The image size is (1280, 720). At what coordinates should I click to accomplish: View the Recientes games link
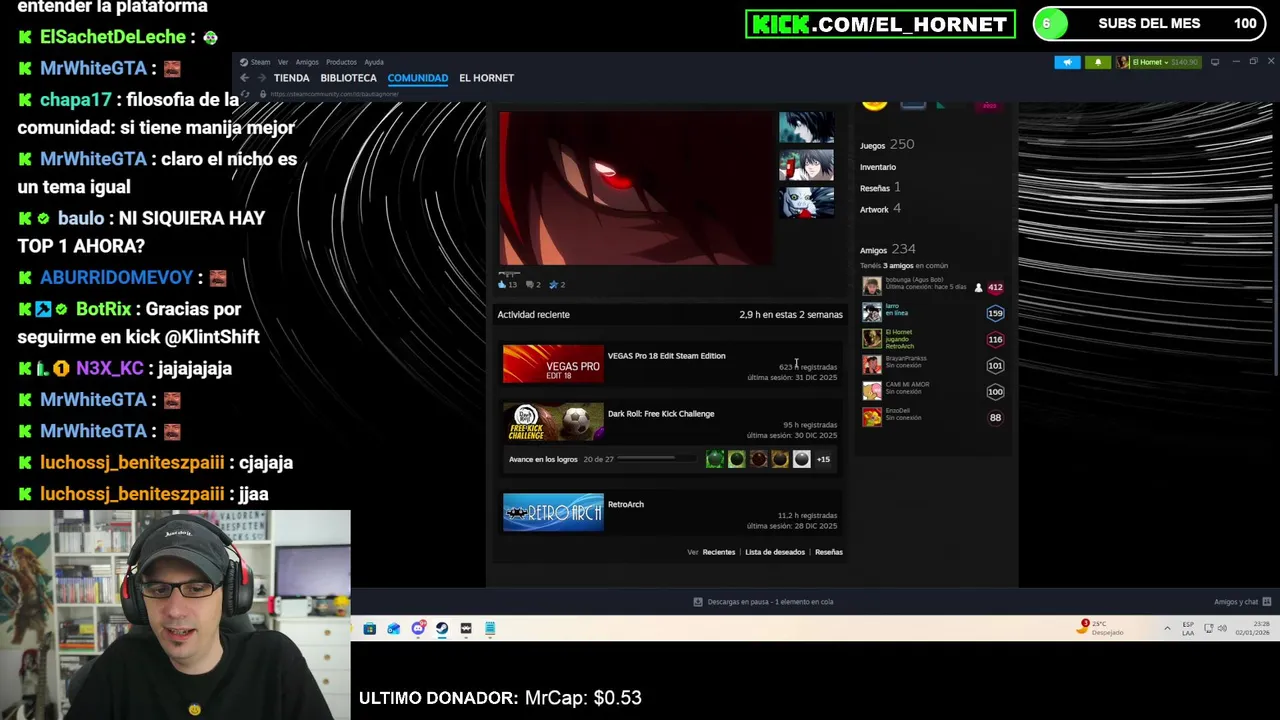pos(718,552)
